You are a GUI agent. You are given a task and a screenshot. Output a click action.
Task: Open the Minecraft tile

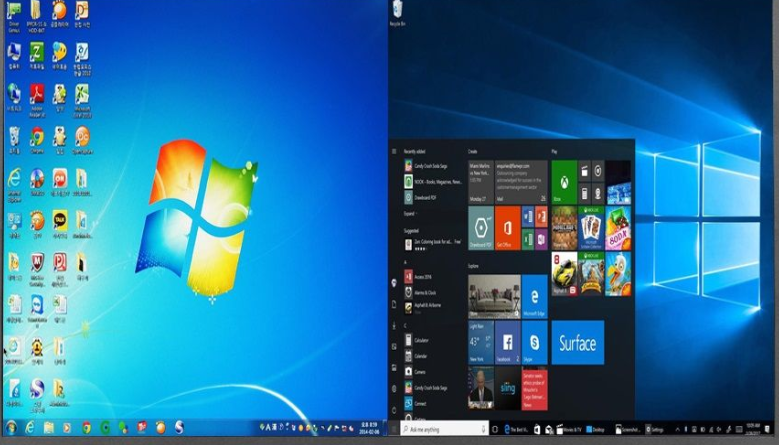point(564,228)
